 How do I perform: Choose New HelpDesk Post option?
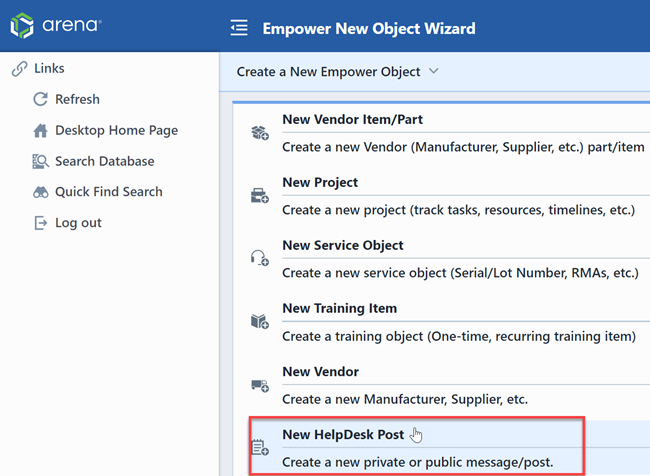point(343,435)
